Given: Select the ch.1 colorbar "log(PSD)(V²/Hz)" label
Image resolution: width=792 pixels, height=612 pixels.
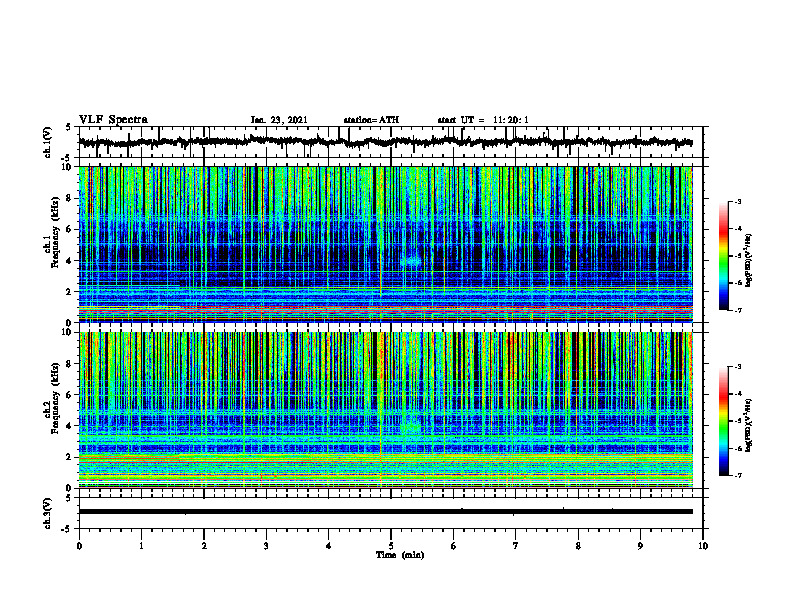Looking at the screenshot, I should 749,261.
